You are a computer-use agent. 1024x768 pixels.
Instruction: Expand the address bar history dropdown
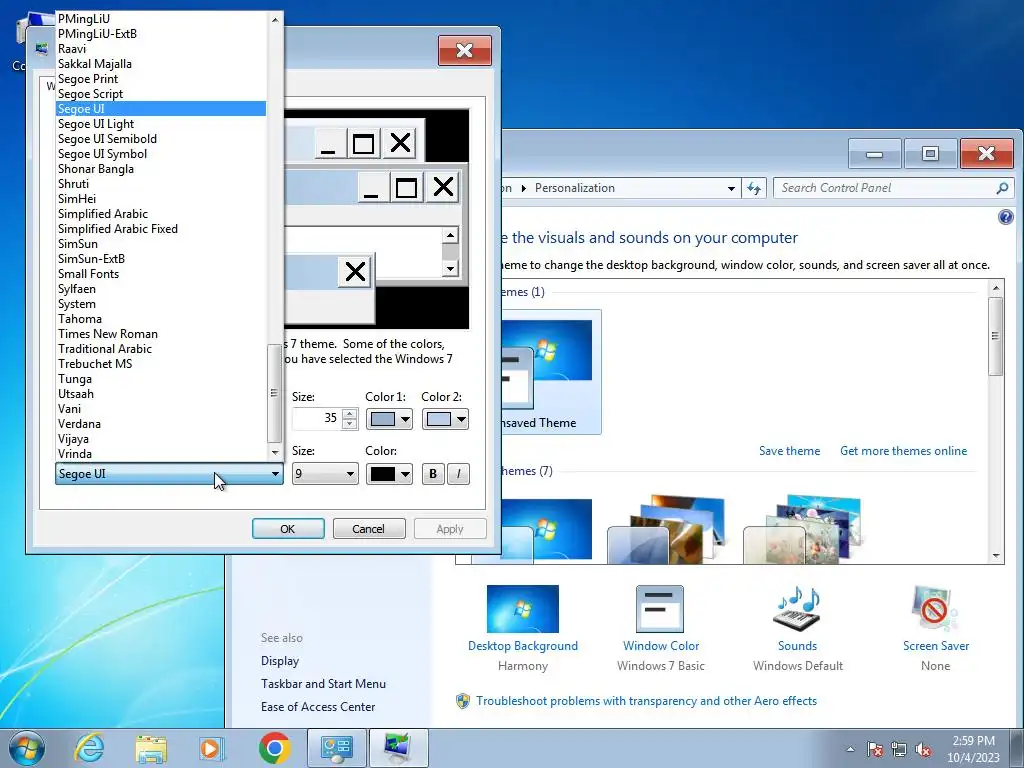point(731,188)
